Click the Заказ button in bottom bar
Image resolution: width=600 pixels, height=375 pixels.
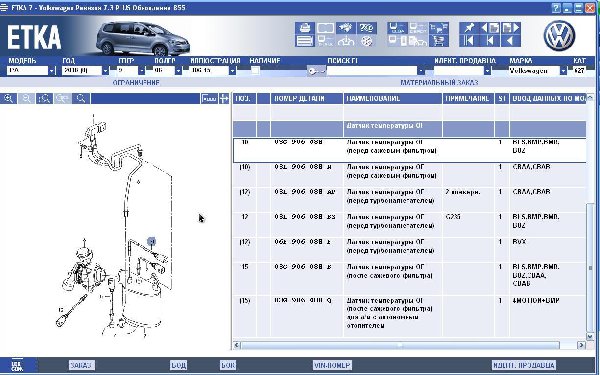point(81,365)
